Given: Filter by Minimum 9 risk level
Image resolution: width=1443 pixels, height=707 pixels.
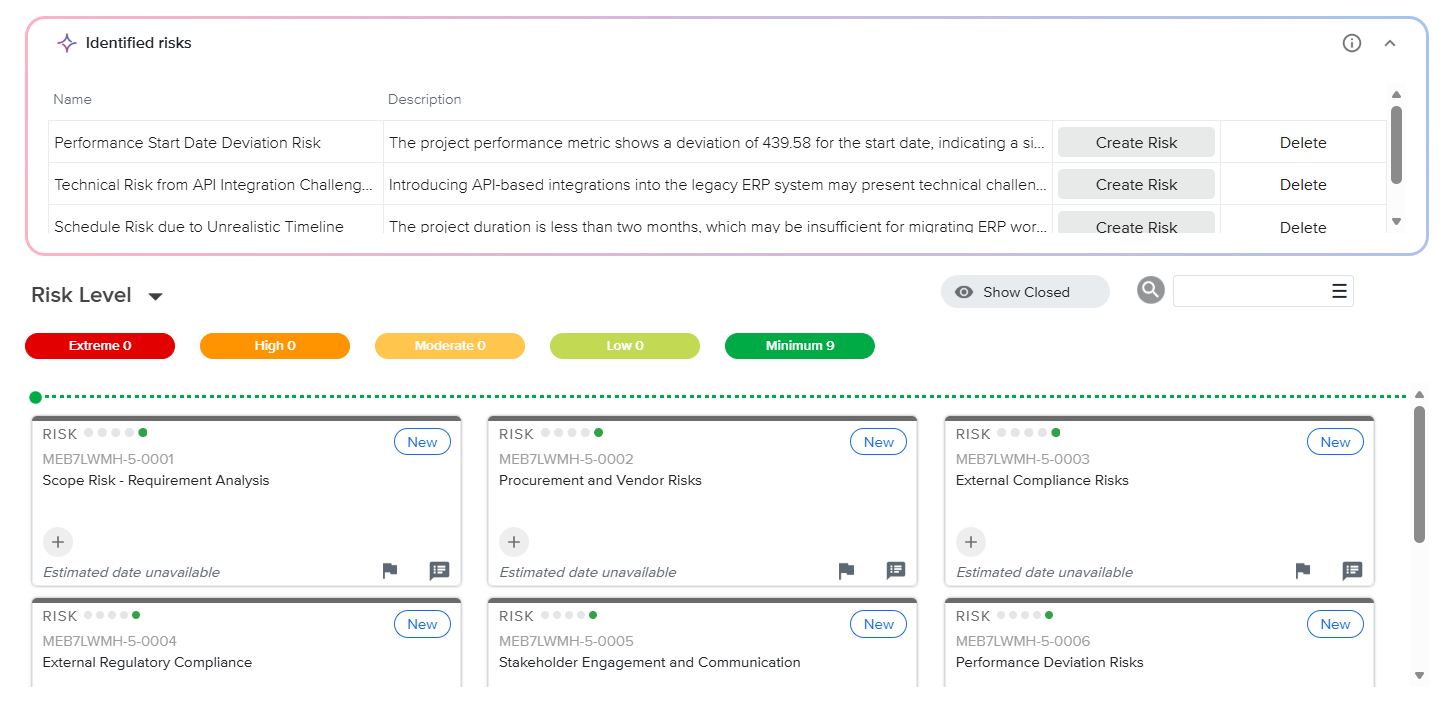Looking at the screenshot, I should coord(799,346).
